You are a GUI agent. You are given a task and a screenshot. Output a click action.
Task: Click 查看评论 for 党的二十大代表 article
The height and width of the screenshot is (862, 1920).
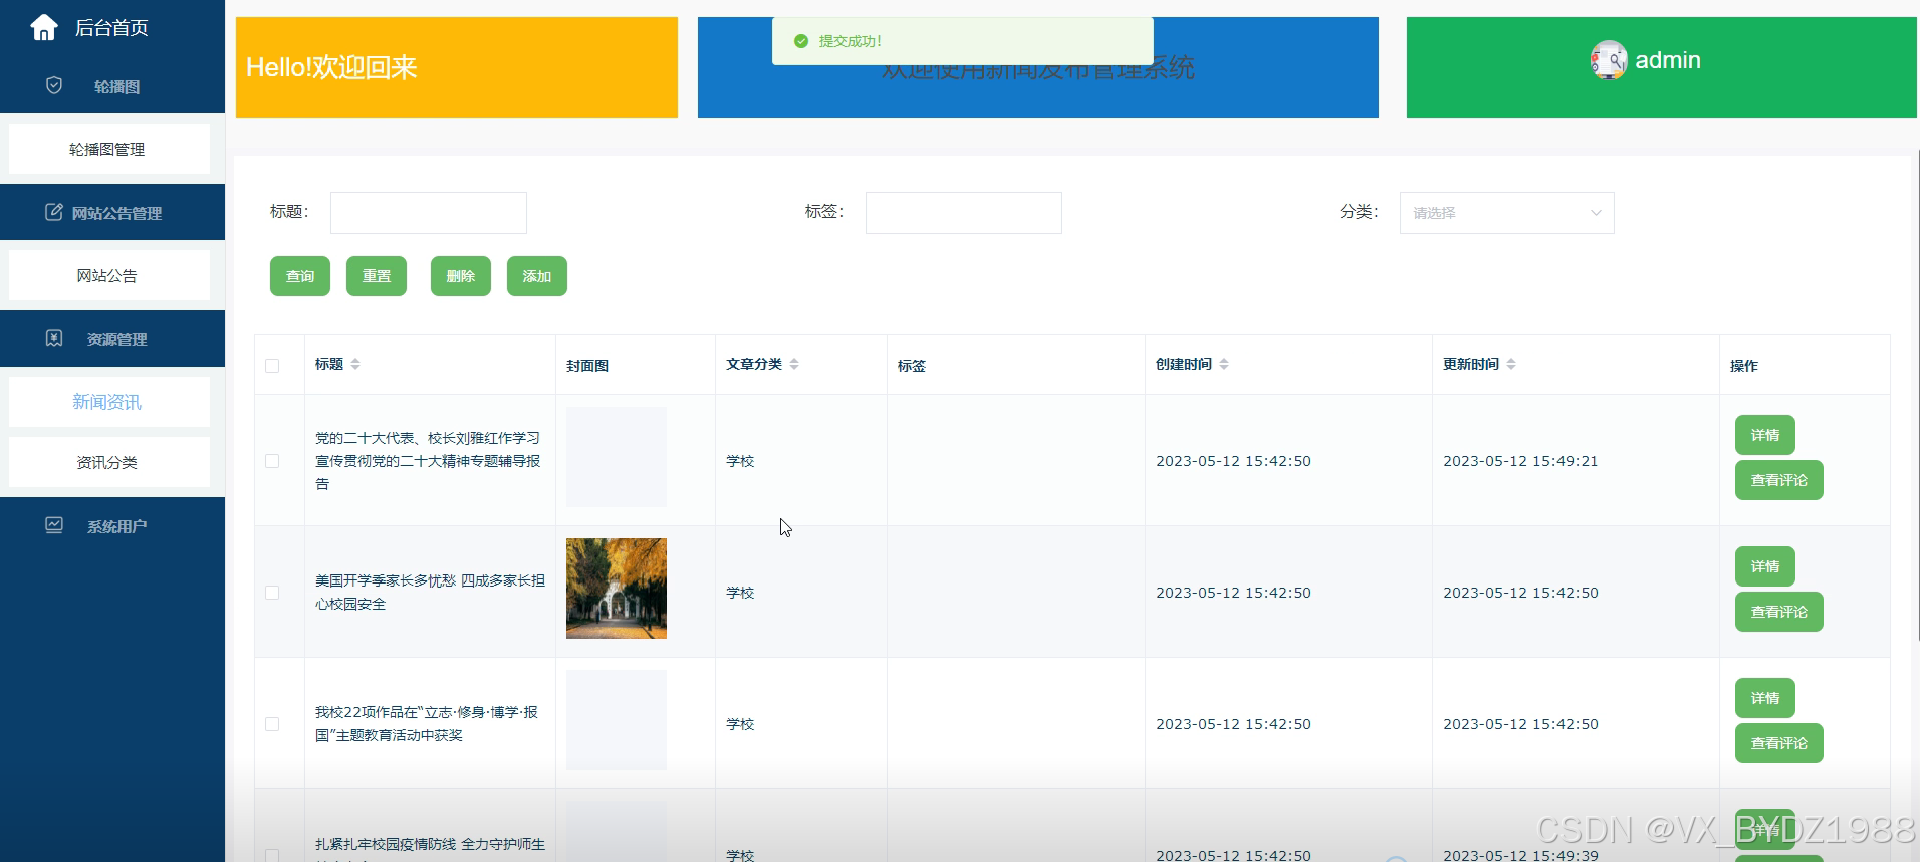1779,480
